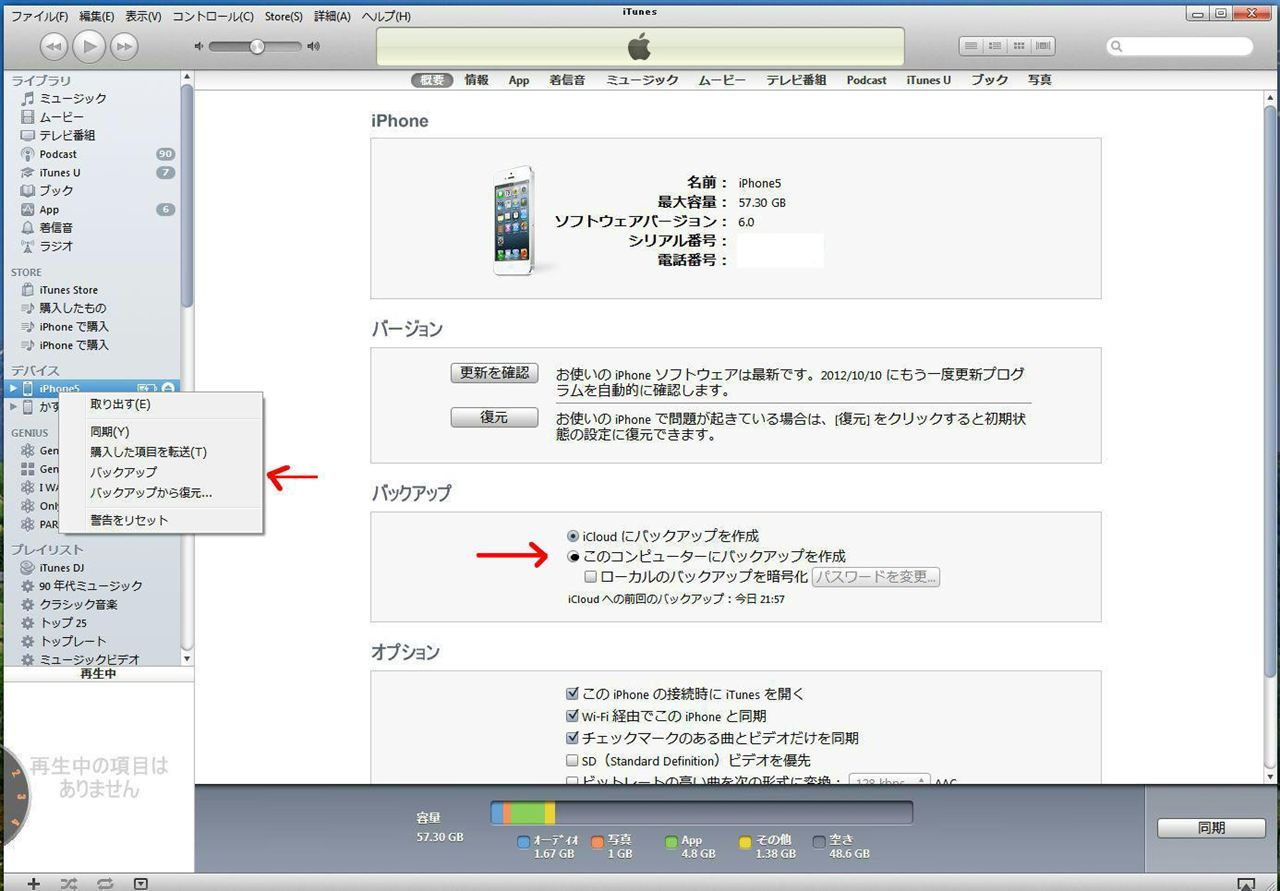Open the iTunes DJ playlist

(x=61, y=567)
